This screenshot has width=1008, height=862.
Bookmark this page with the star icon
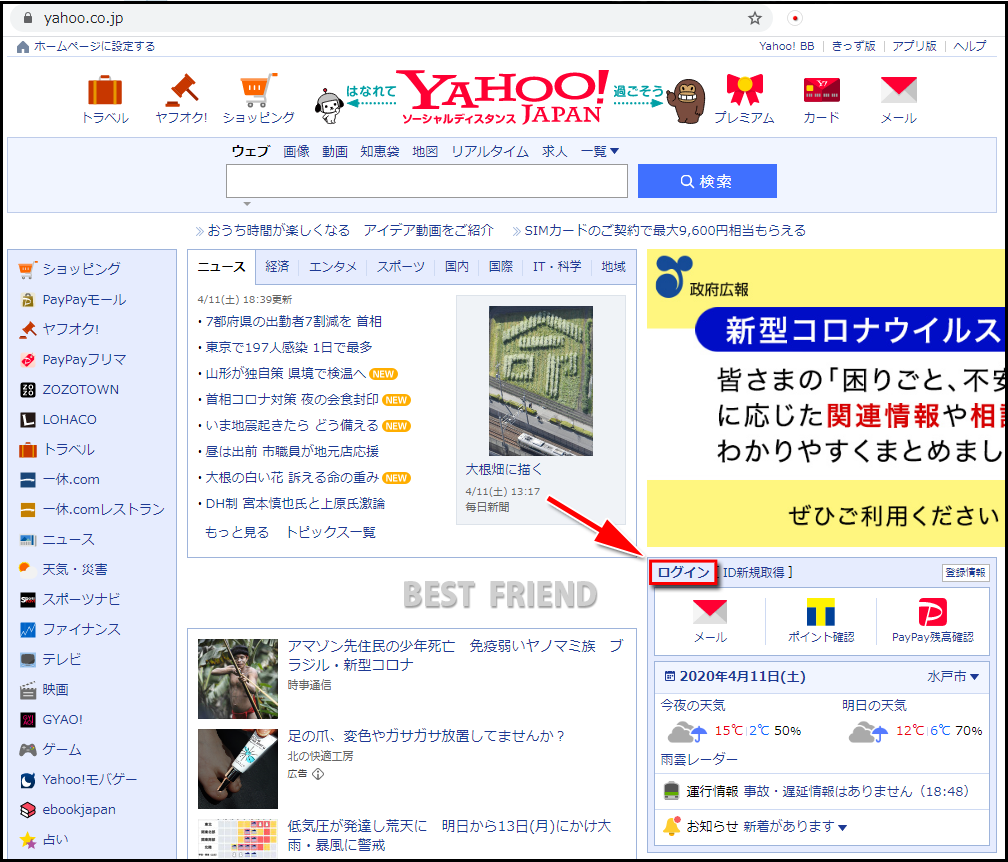(x=755, y=19)
